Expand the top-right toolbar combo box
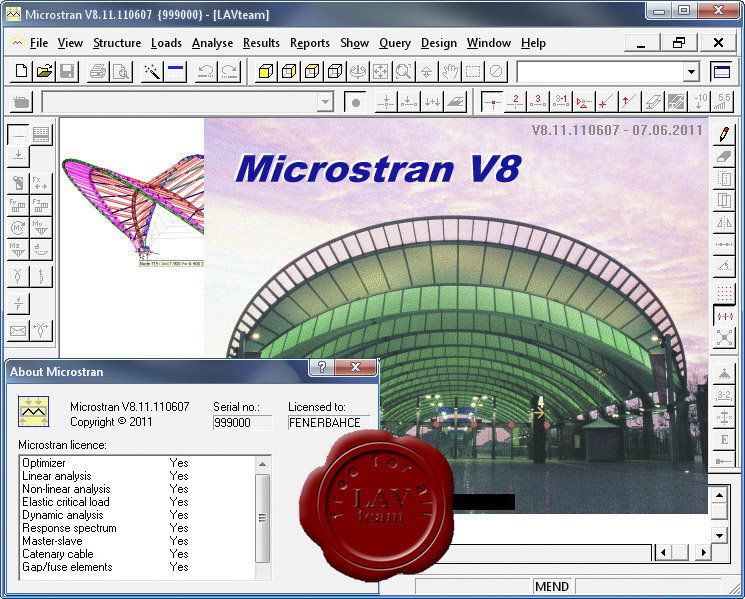The image size is (745, 599). click(691, 72)
